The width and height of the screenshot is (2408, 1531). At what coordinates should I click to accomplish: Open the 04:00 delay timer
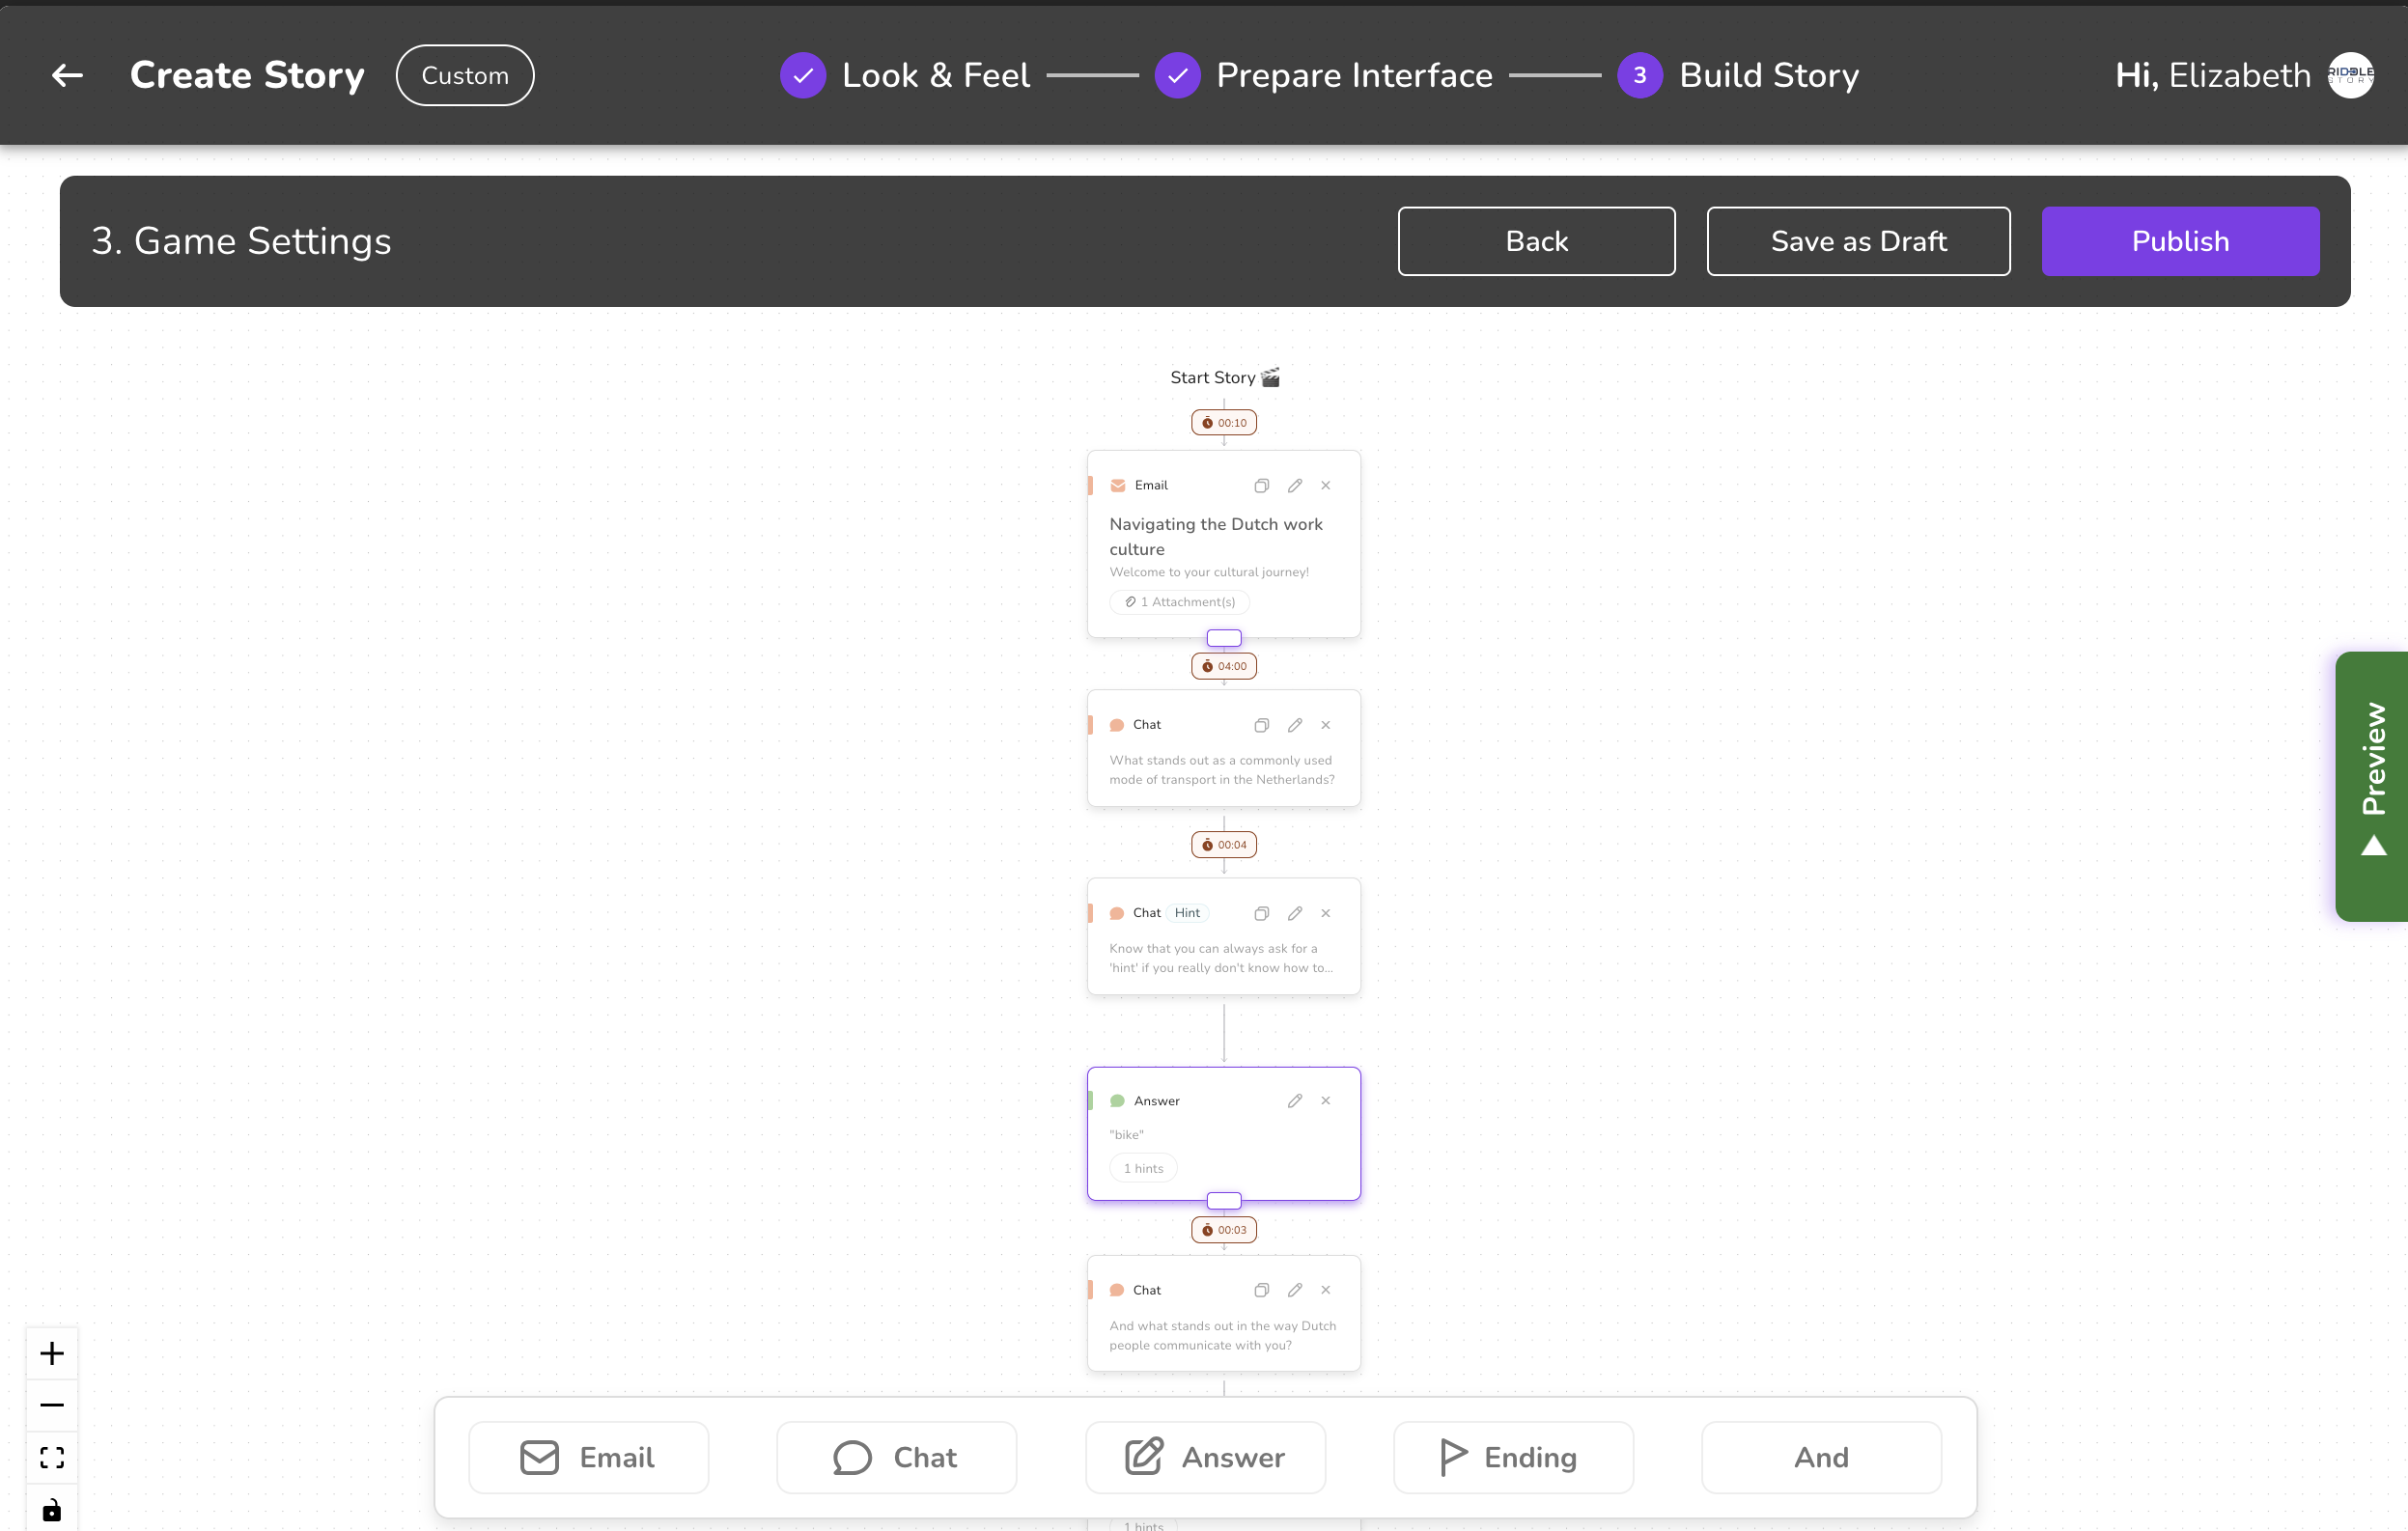coord(1224,666)
